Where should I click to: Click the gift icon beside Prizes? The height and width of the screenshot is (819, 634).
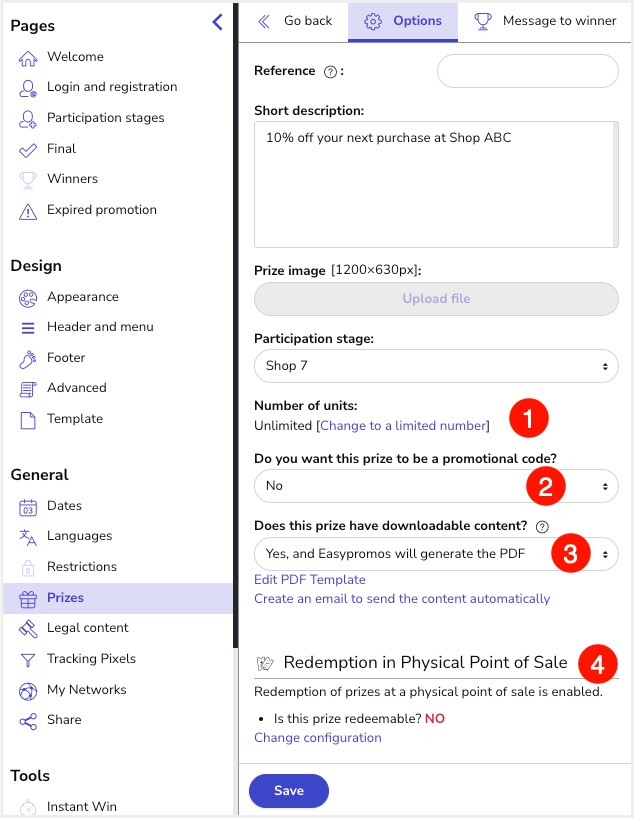click(28, 598)
